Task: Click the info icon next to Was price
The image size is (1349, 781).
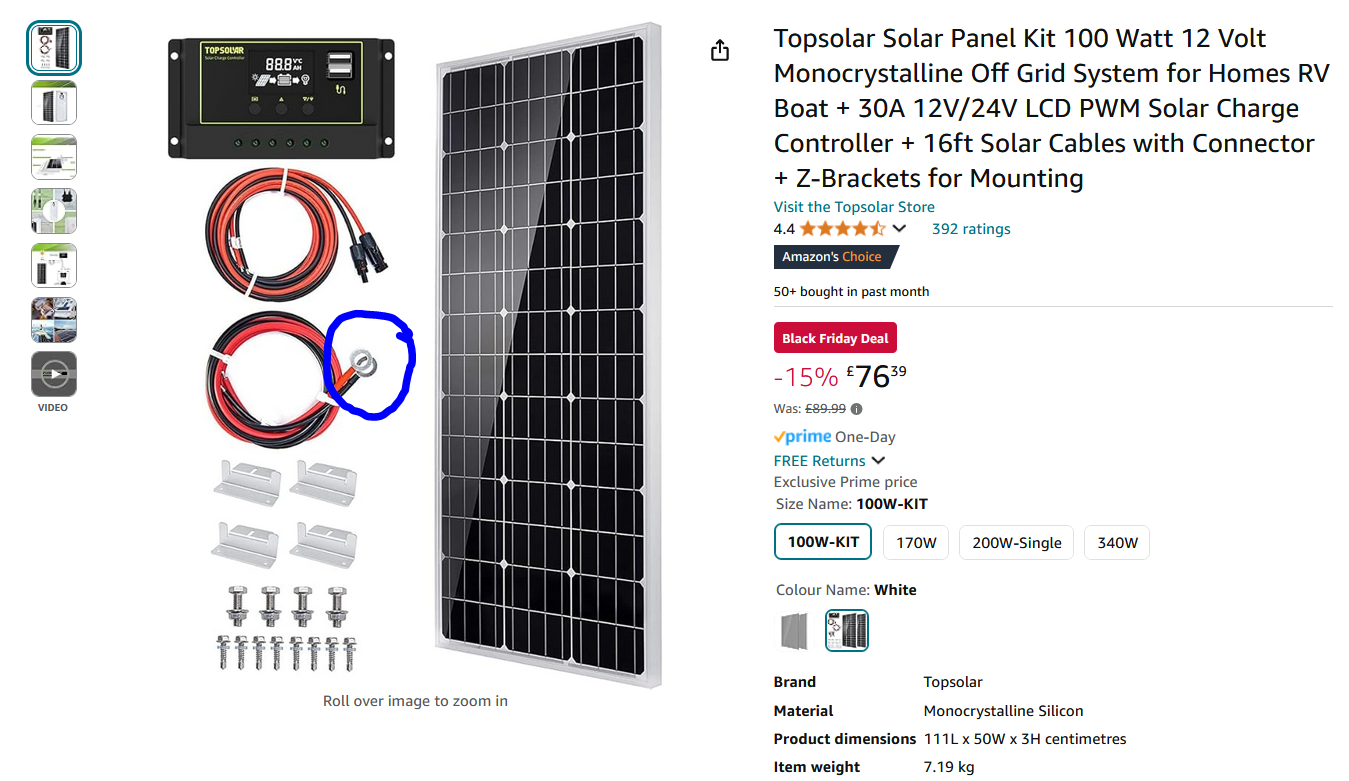Action: tap(856, 408)
